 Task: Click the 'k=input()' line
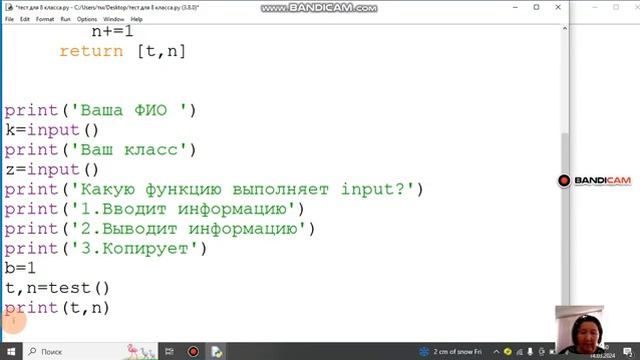pos(52,130)
